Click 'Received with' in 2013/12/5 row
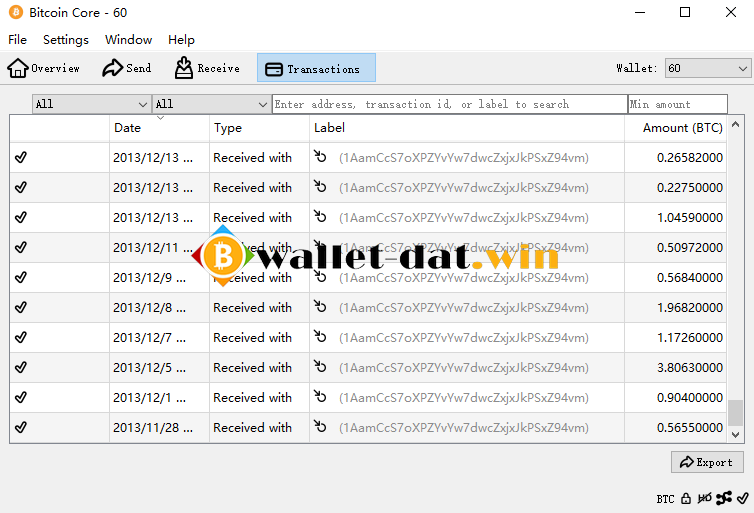This screenshot has height=513, width=754. click(252, 368)
